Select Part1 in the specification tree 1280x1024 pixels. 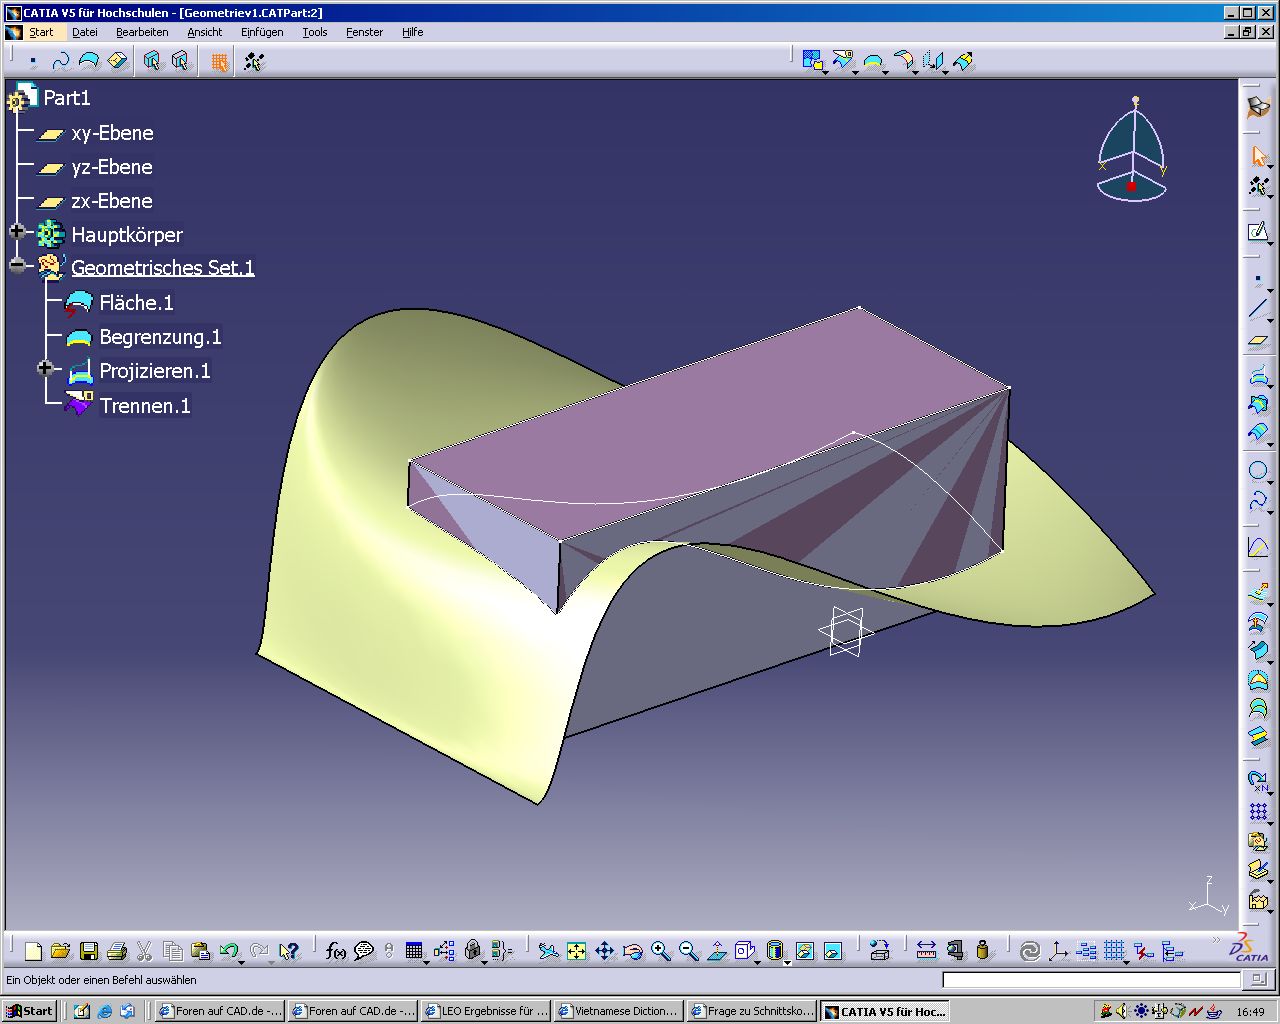coord(67,98)
